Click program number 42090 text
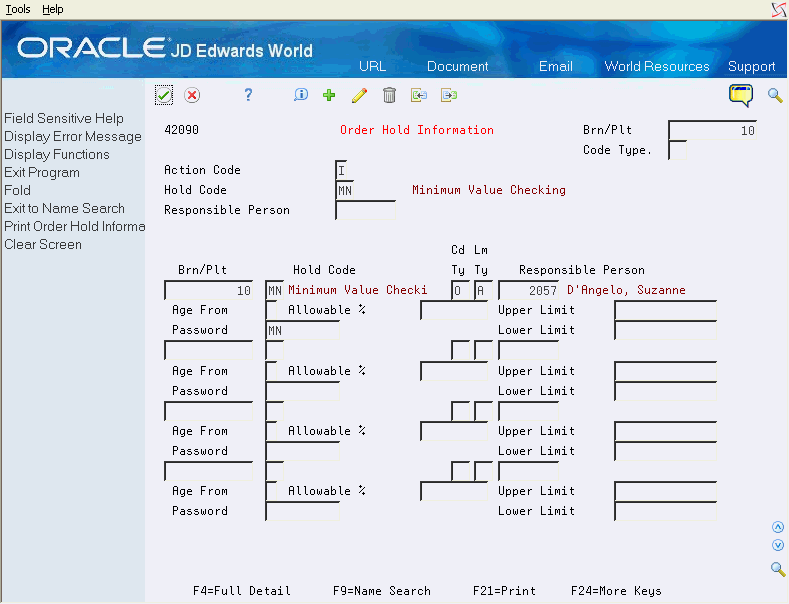789x604 pixels. click(x=181, y=130)
